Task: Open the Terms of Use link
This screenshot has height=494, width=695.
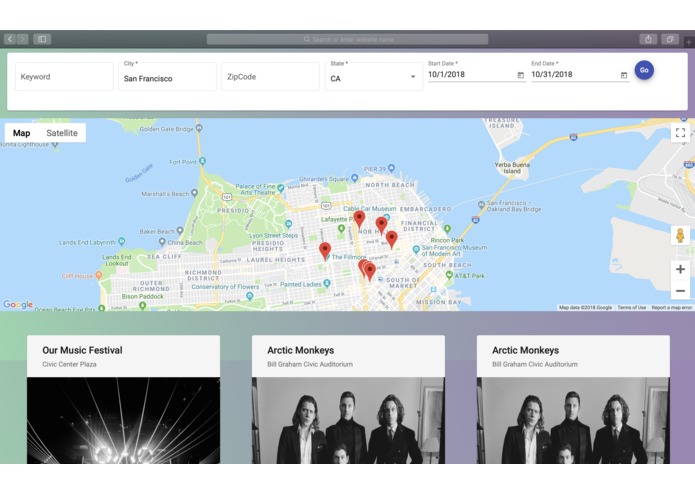Action: point(632,307)
